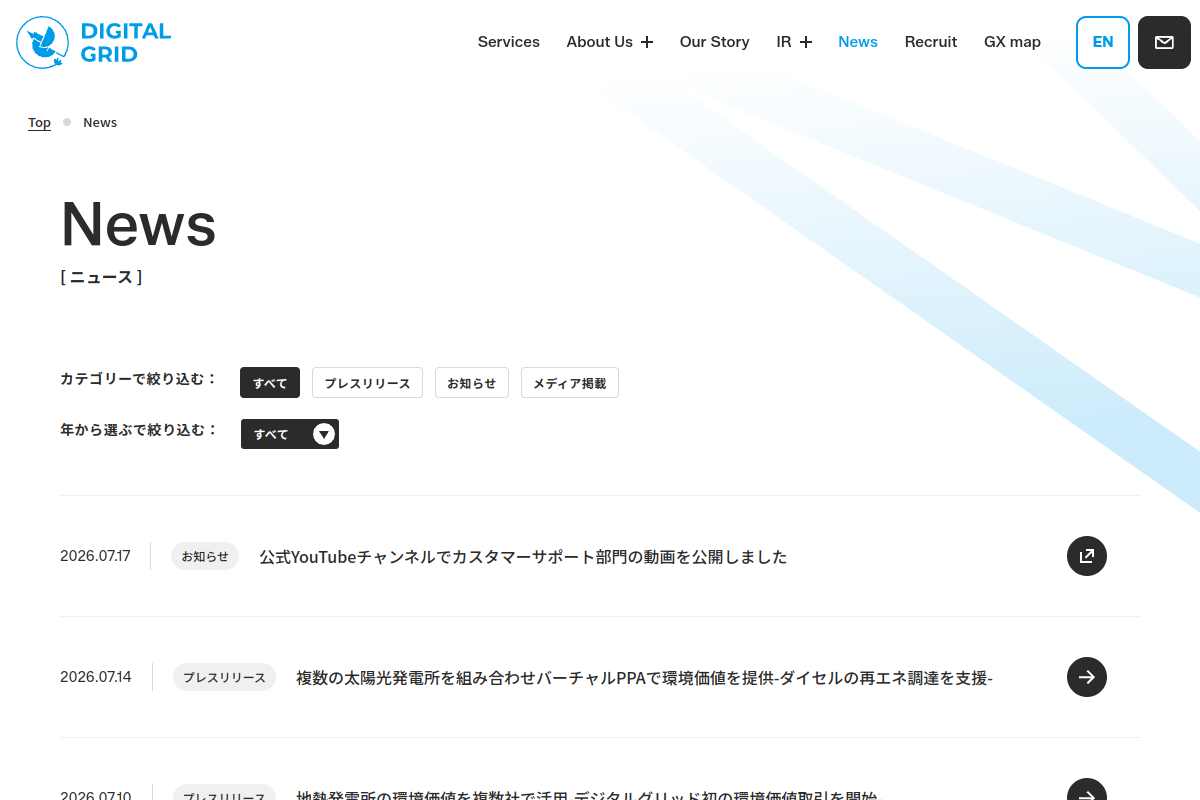Click the 年から選ぶで絞り込む label
Image resolution: width=1200 pixels, height=800 pixels.
138,430
